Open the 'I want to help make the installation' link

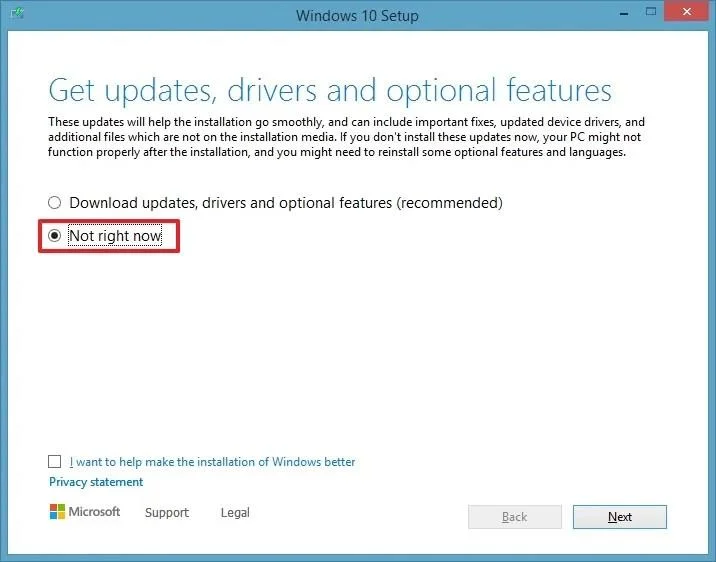pyautogui.click(x=212, y=462)
